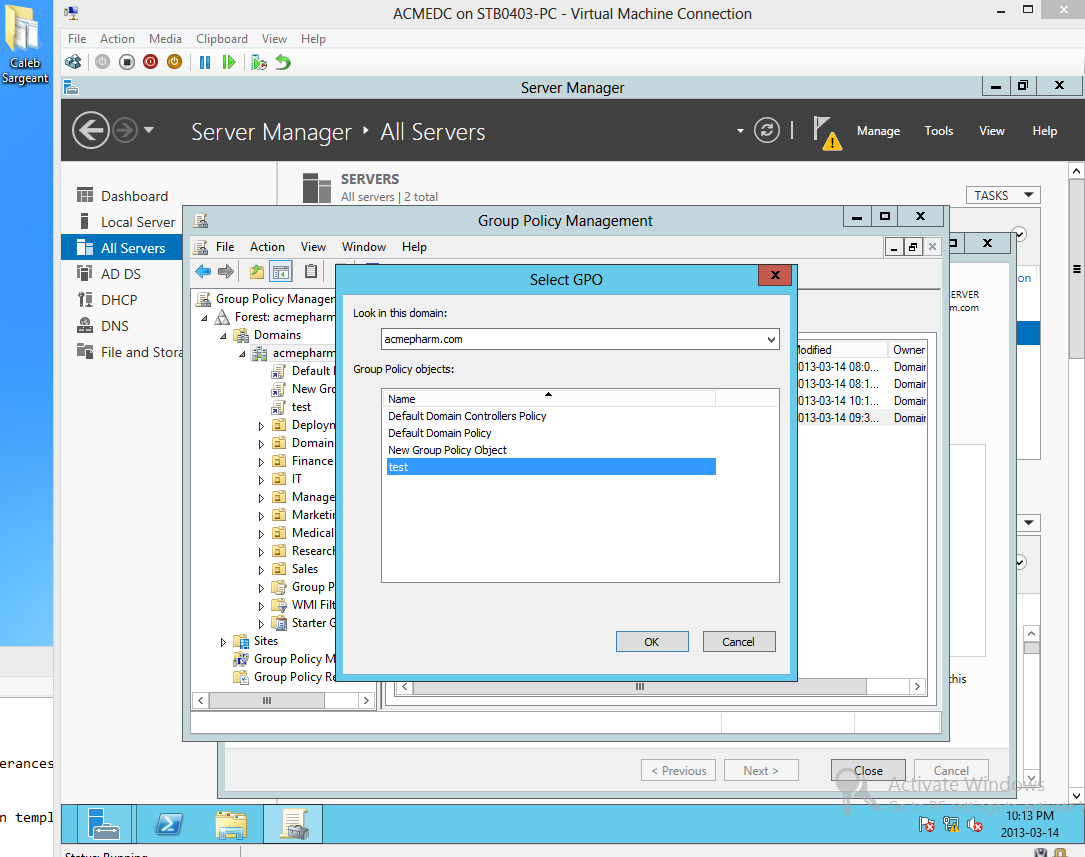1085x857 pixels.
Task: Click the volume icon in system tray
Action: click(974, 824)
